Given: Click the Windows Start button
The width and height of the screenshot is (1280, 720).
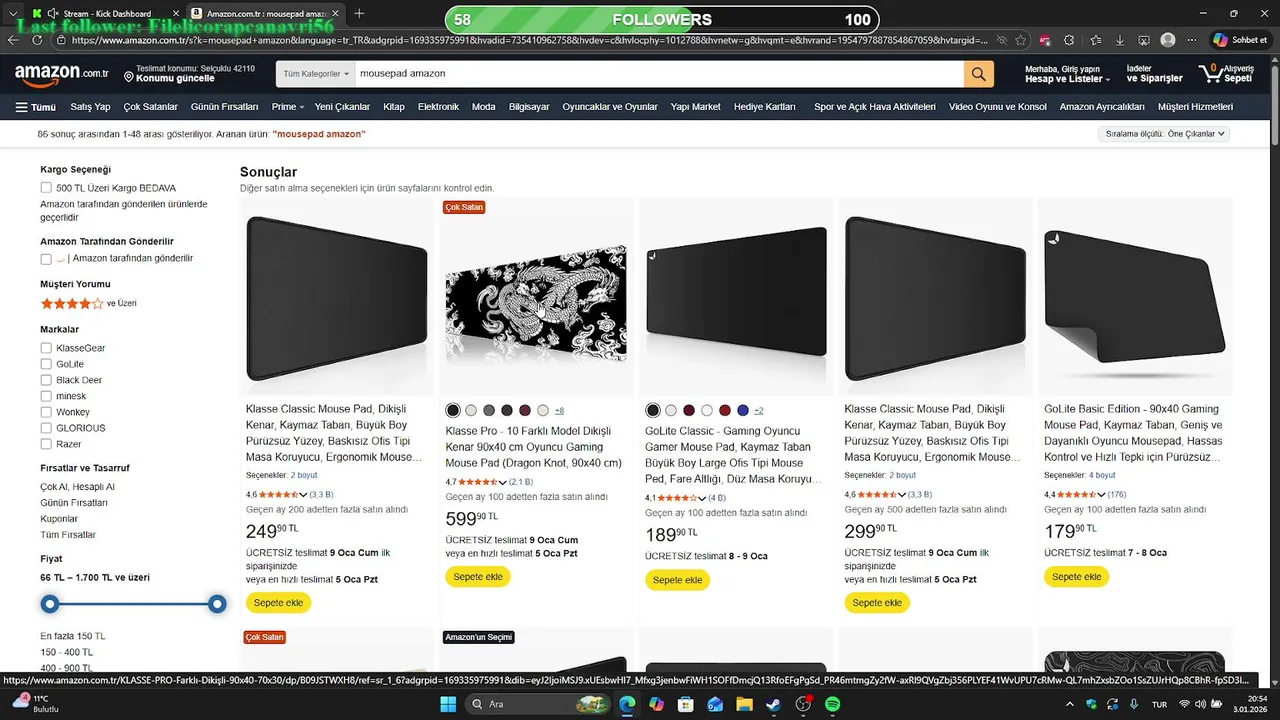Looking at the screenshot, I should [x=448, y=704].
